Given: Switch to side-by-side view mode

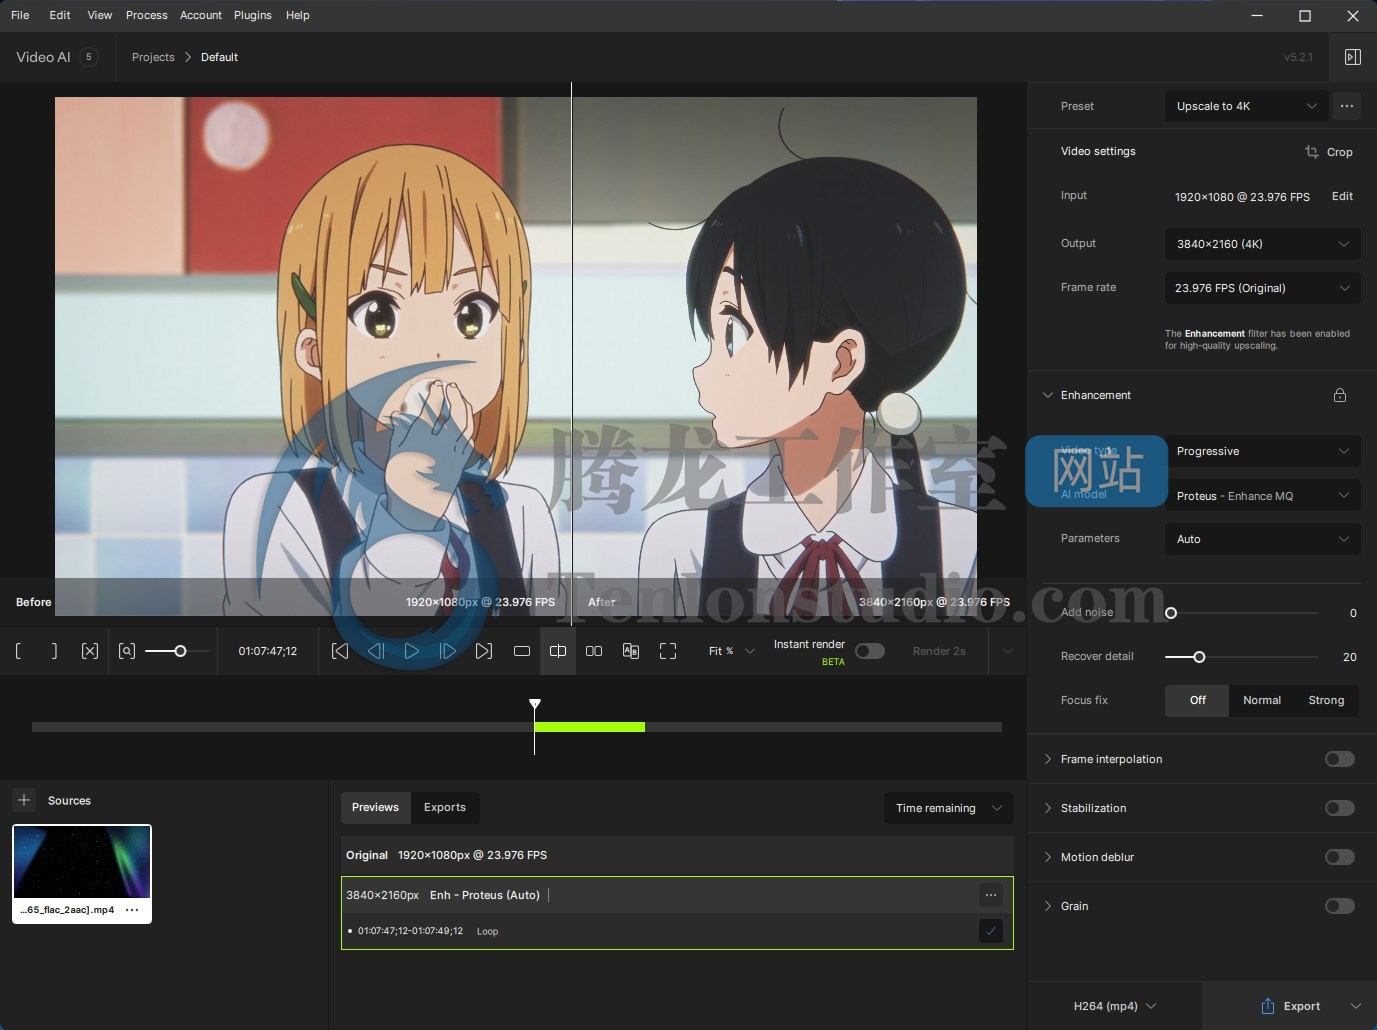Looking at the screenshot, I should 594,651.
